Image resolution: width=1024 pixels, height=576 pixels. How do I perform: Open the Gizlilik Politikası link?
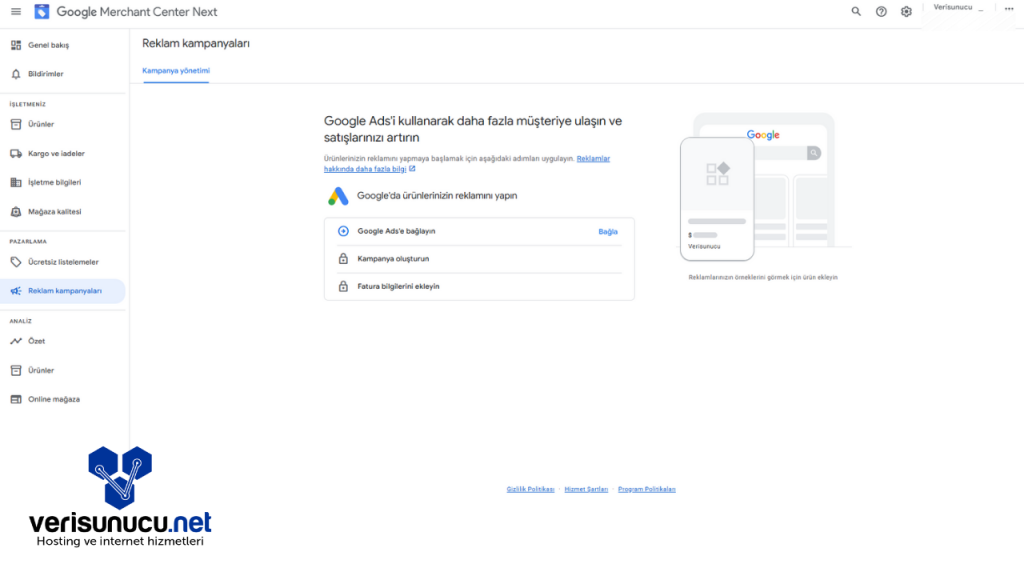[x=530, y=489]
